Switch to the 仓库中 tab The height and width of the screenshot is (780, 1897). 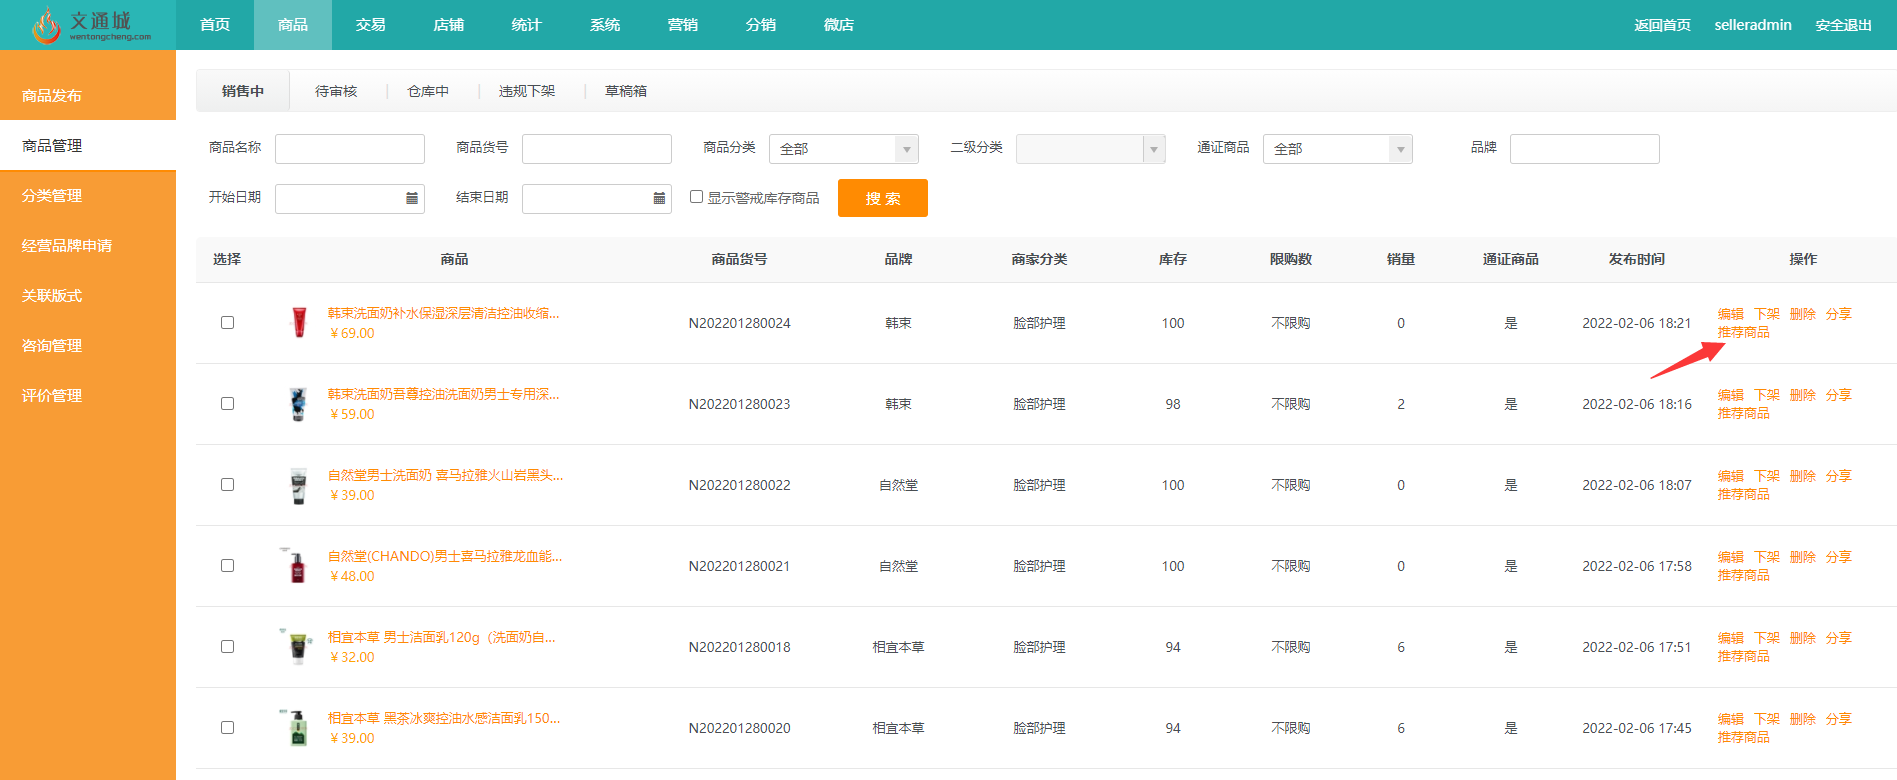coord(428,91)
